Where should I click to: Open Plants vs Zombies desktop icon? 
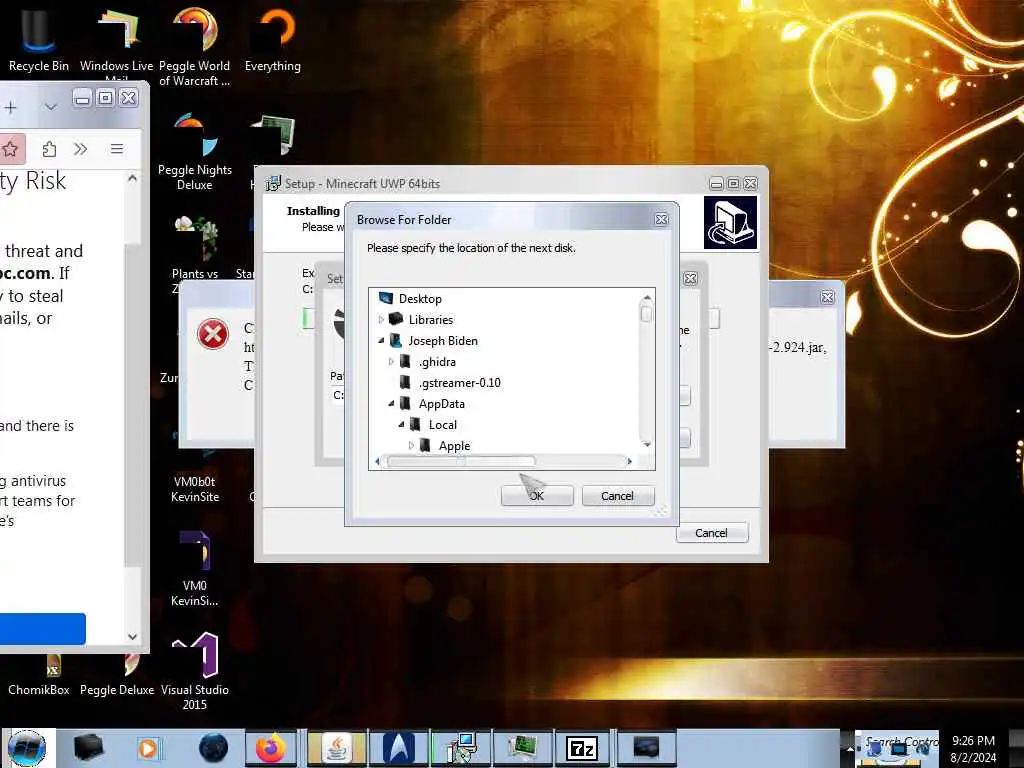tap(195, 251)
